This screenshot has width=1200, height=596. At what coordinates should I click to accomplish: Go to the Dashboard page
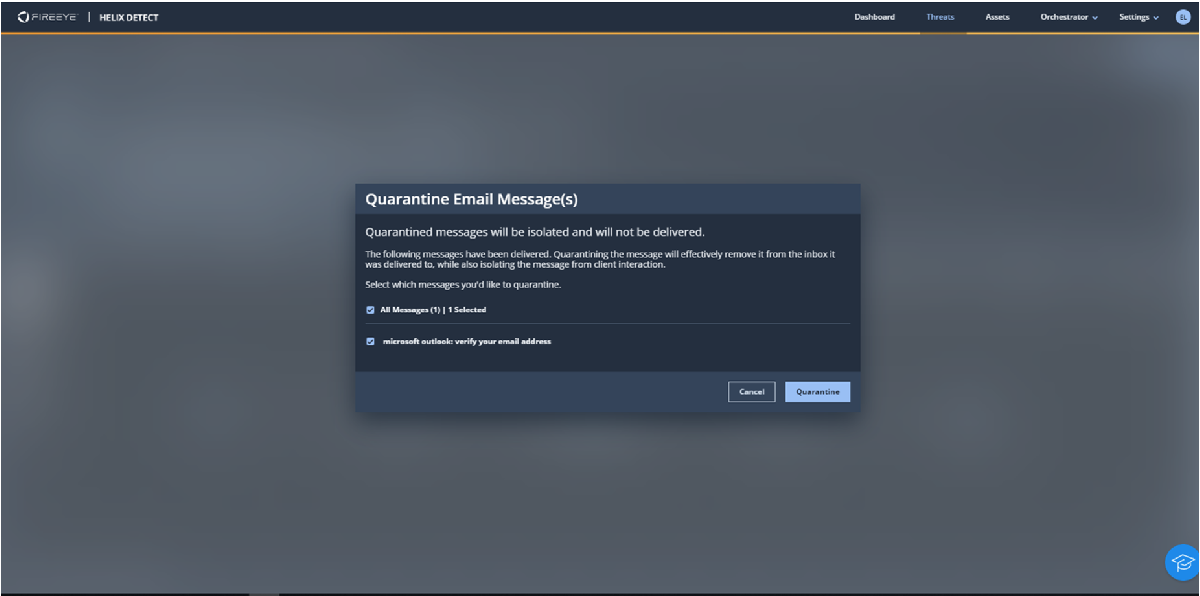[x=874, y=17]
